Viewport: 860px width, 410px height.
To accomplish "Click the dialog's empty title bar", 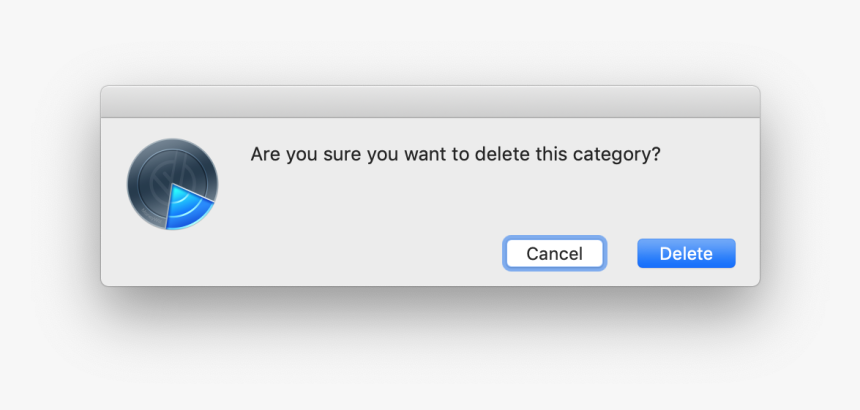I will tap(430, 101).
